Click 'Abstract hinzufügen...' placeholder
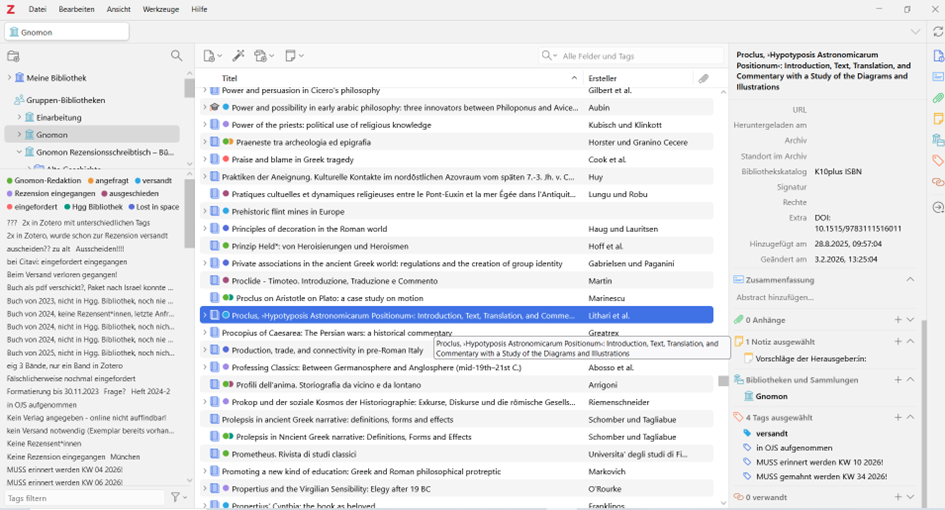The image size is (945, 510). click(x=774, y=297)
